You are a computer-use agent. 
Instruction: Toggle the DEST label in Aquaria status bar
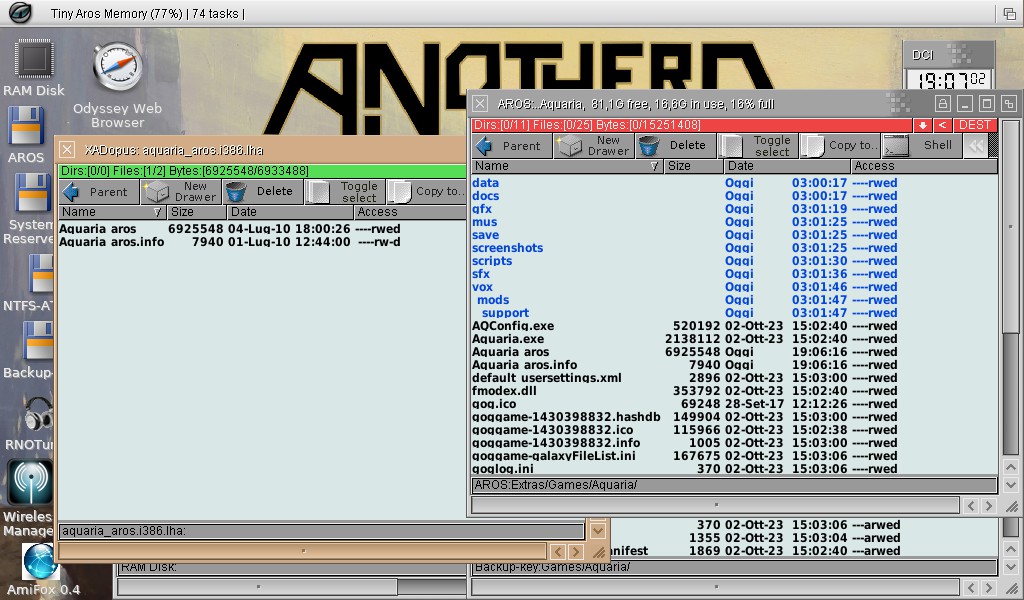[974, 125]
